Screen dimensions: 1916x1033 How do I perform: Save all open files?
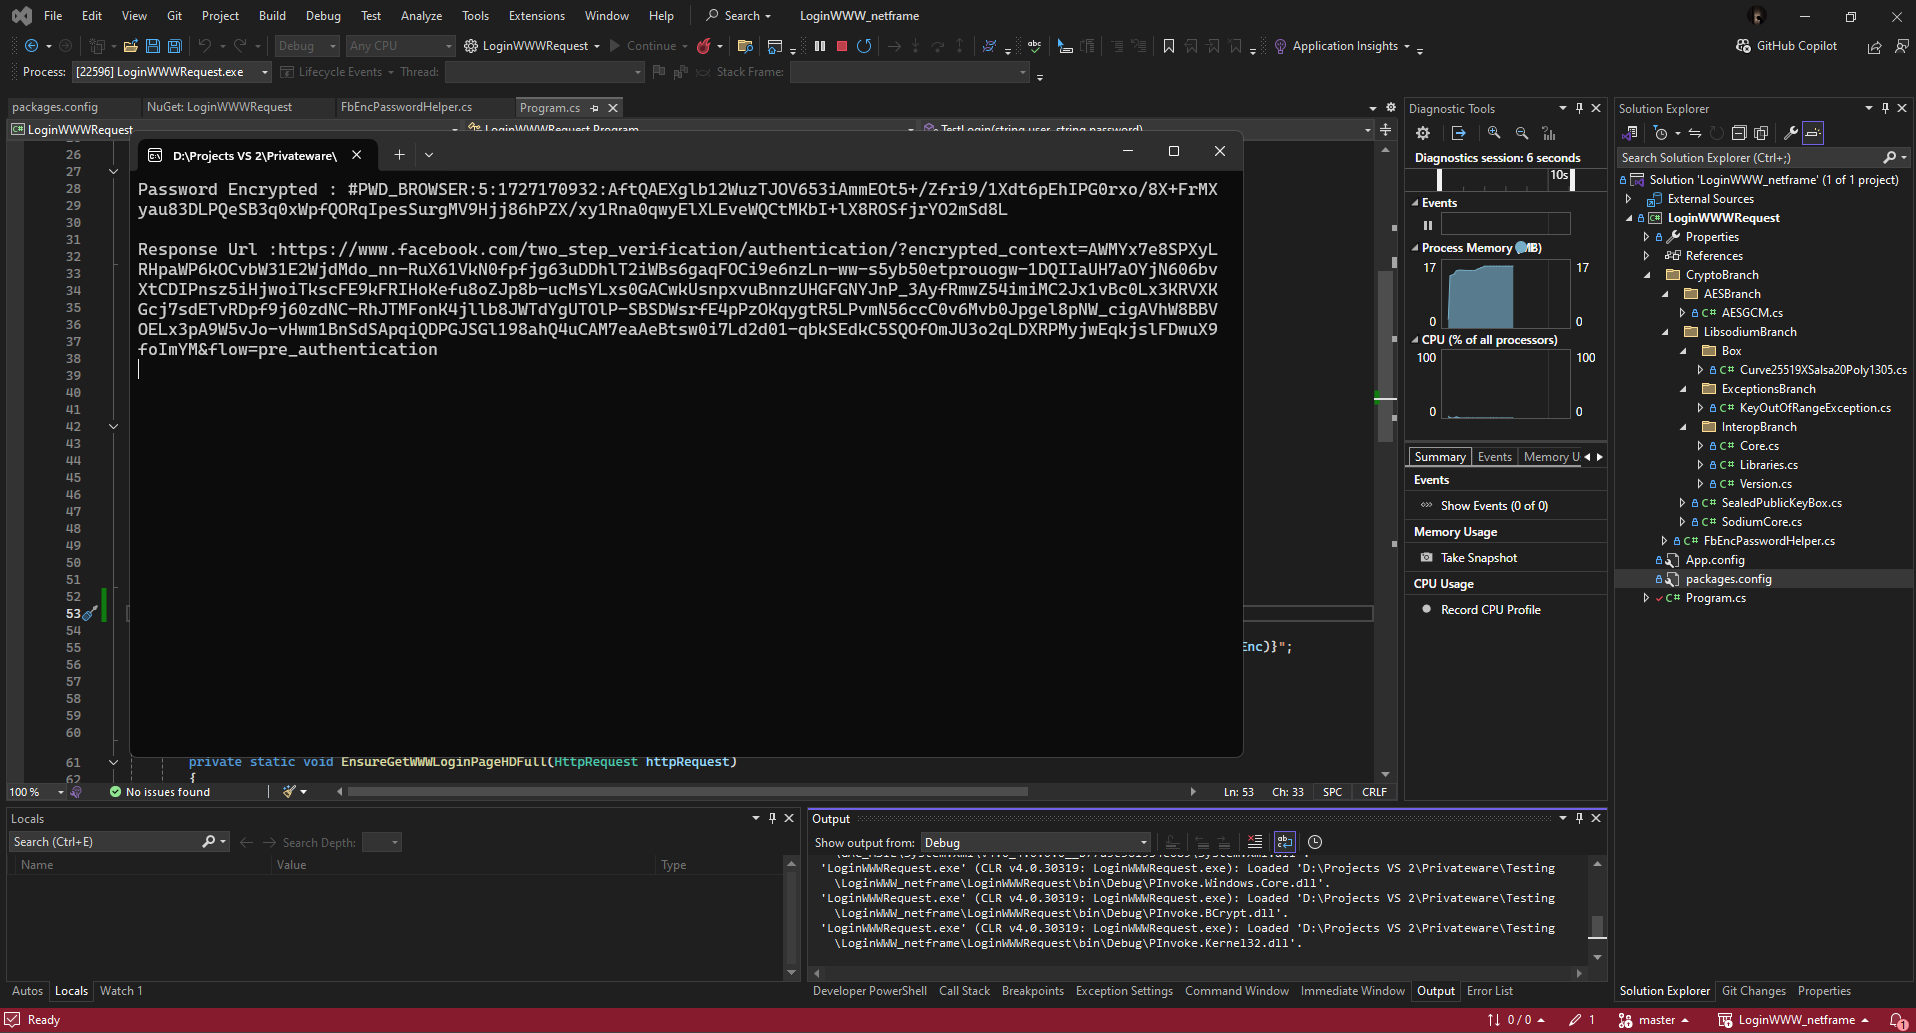175,46
